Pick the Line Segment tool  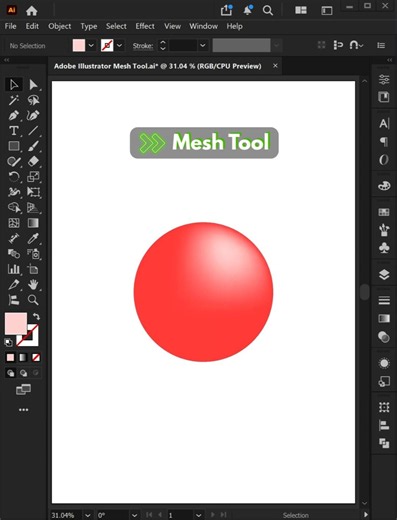[33, 131]
